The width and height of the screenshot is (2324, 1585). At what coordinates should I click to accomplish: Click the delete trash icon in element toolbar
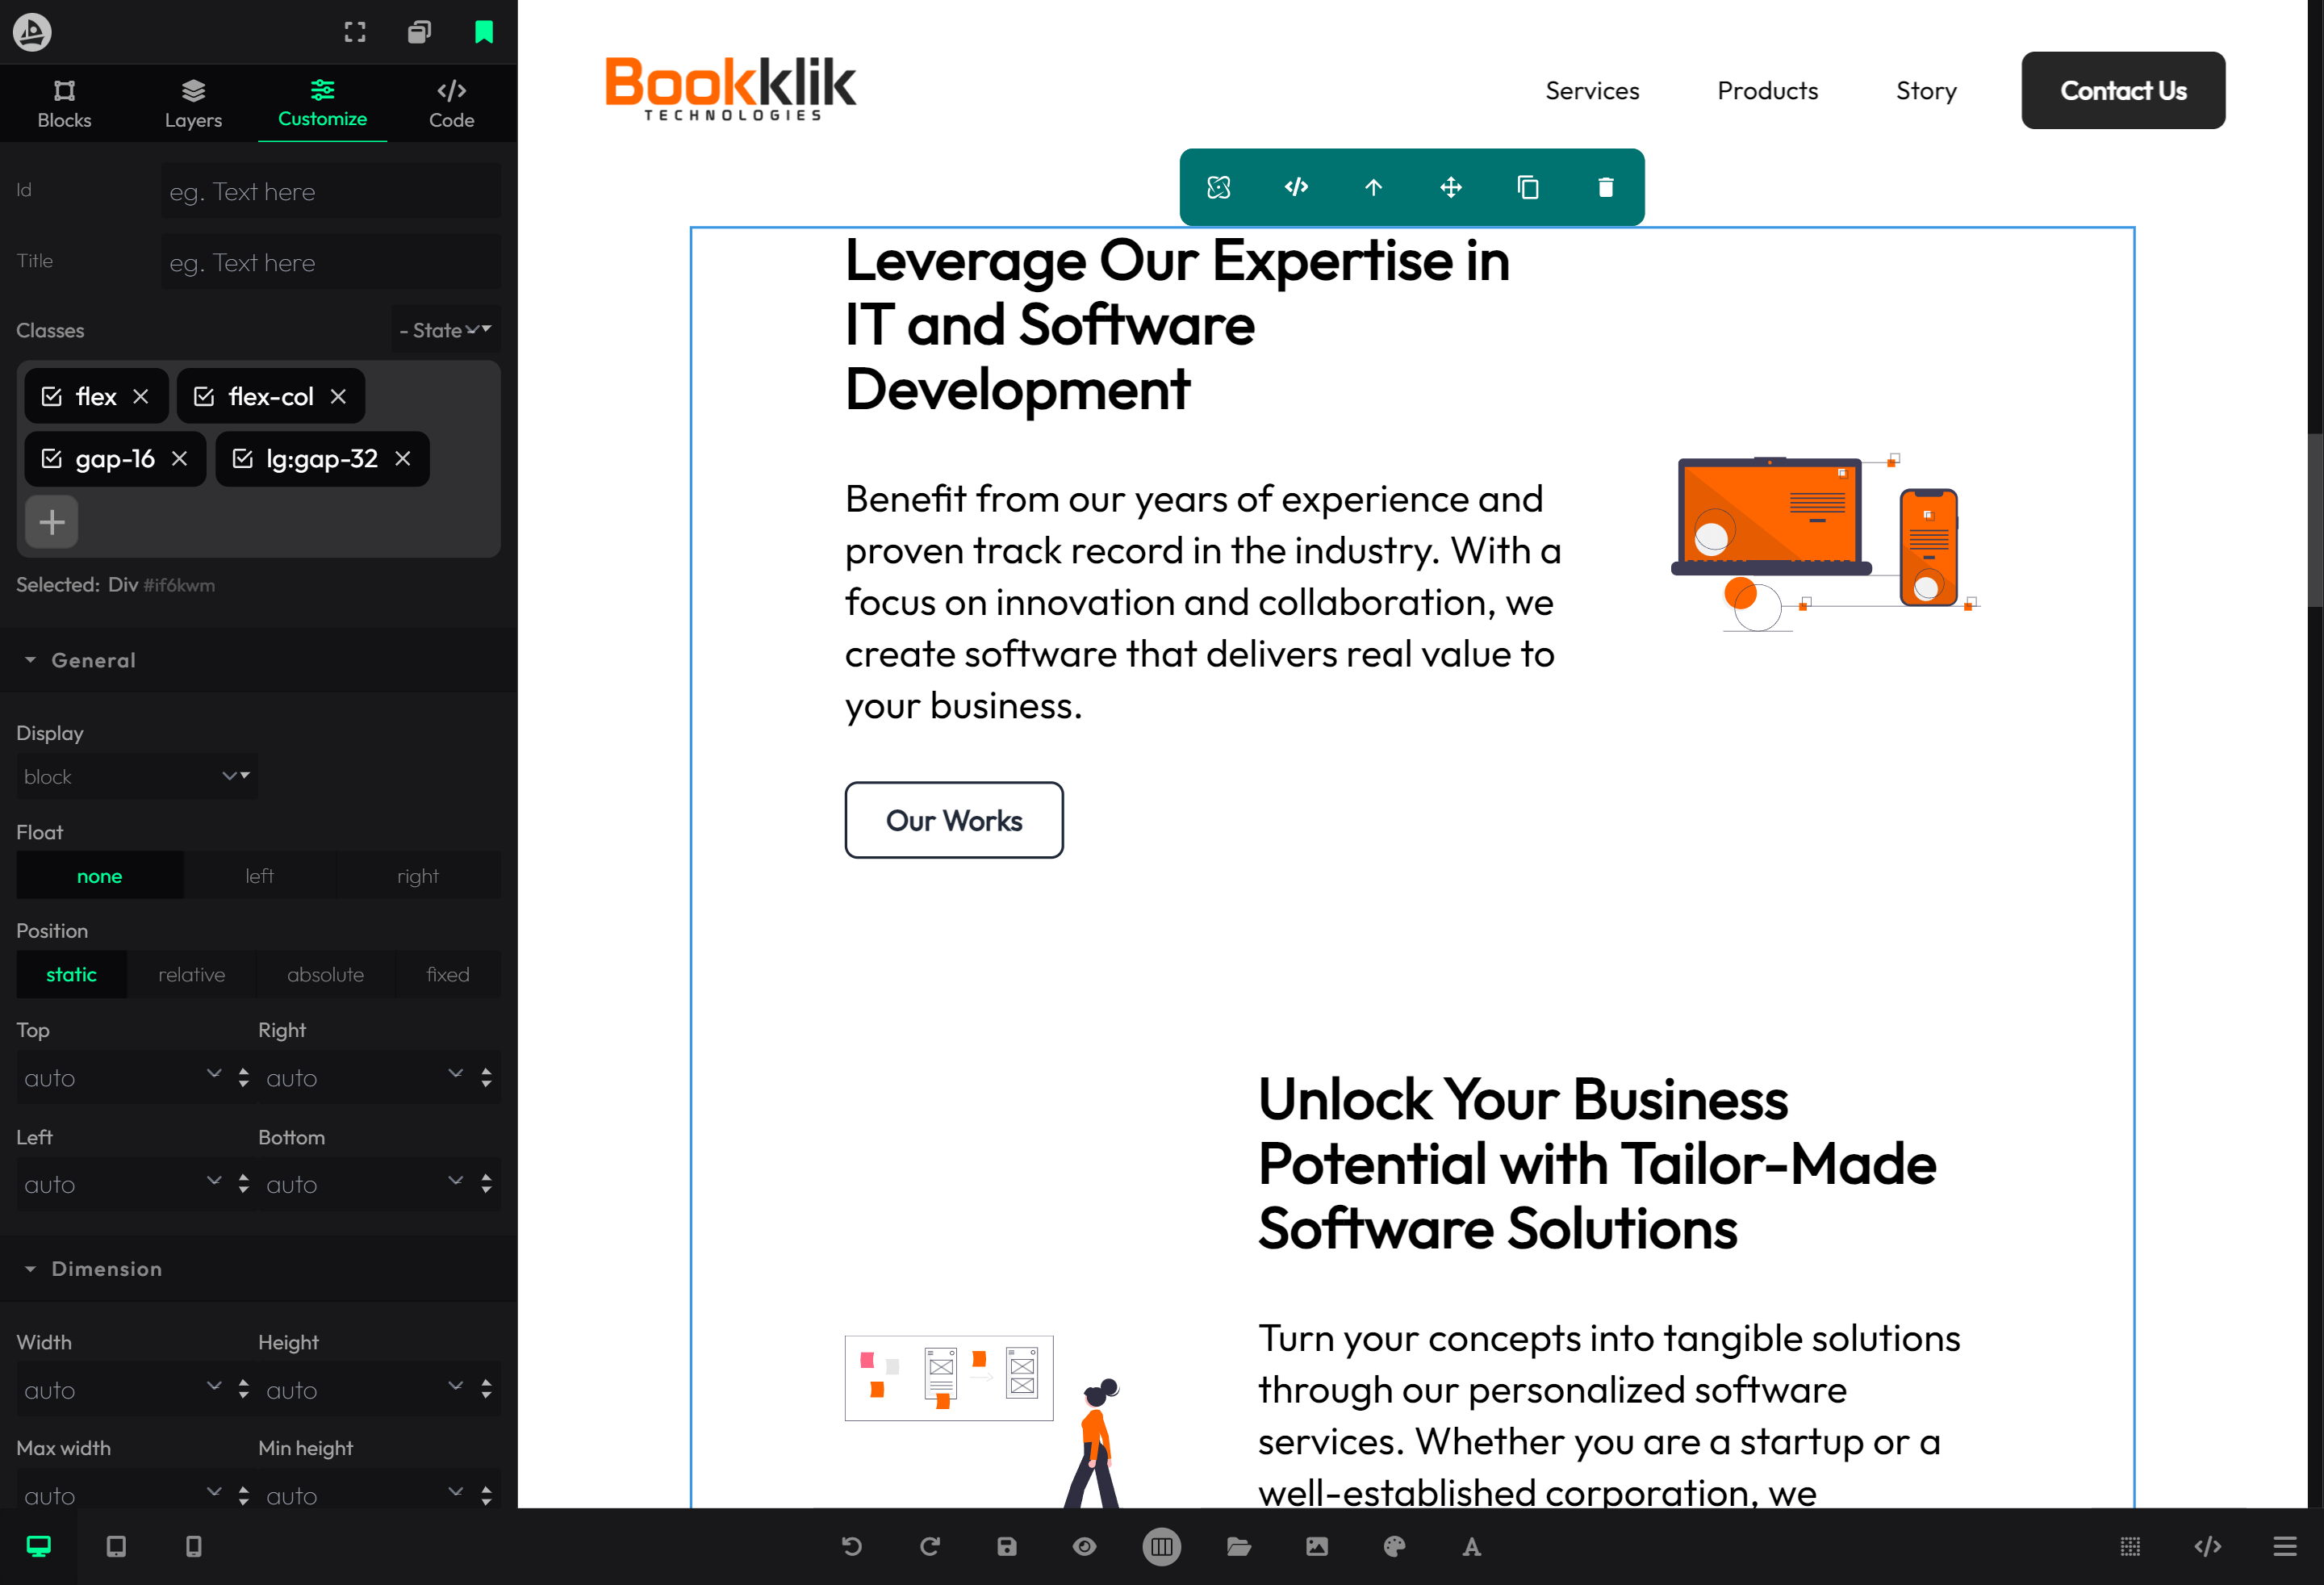pos(1605,187)
